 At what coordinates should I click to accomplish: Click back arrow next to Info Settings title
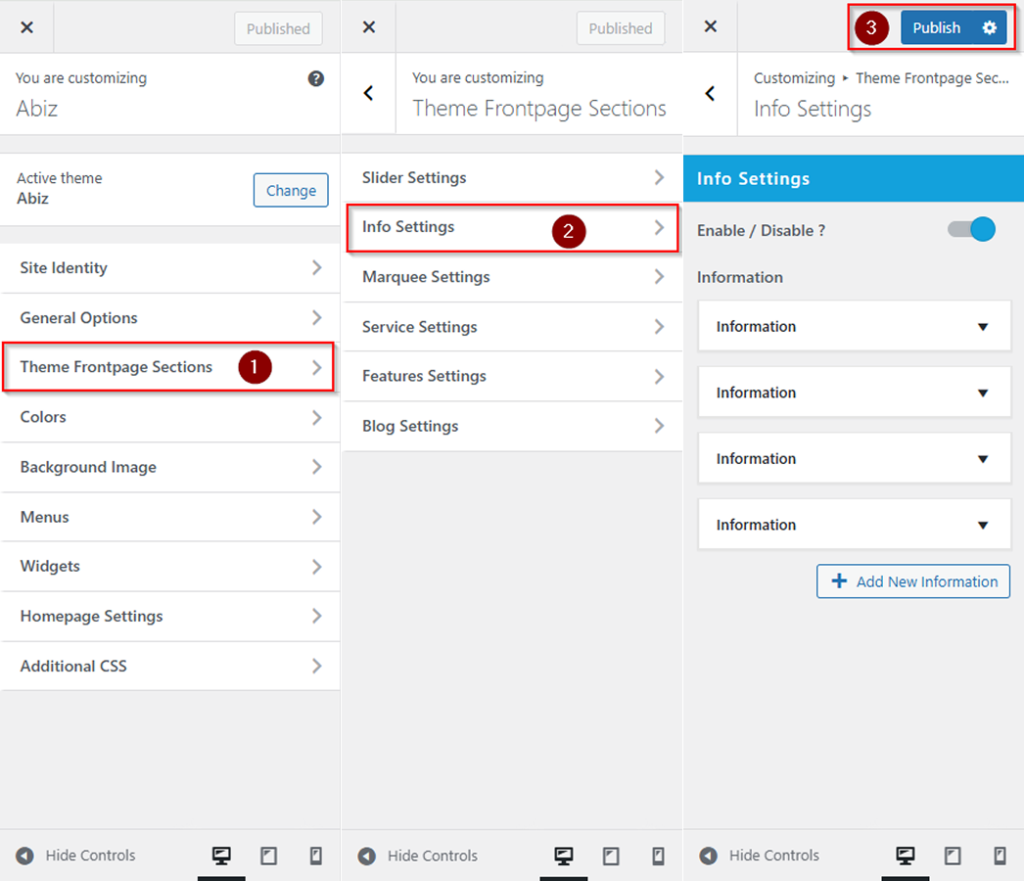710,93
